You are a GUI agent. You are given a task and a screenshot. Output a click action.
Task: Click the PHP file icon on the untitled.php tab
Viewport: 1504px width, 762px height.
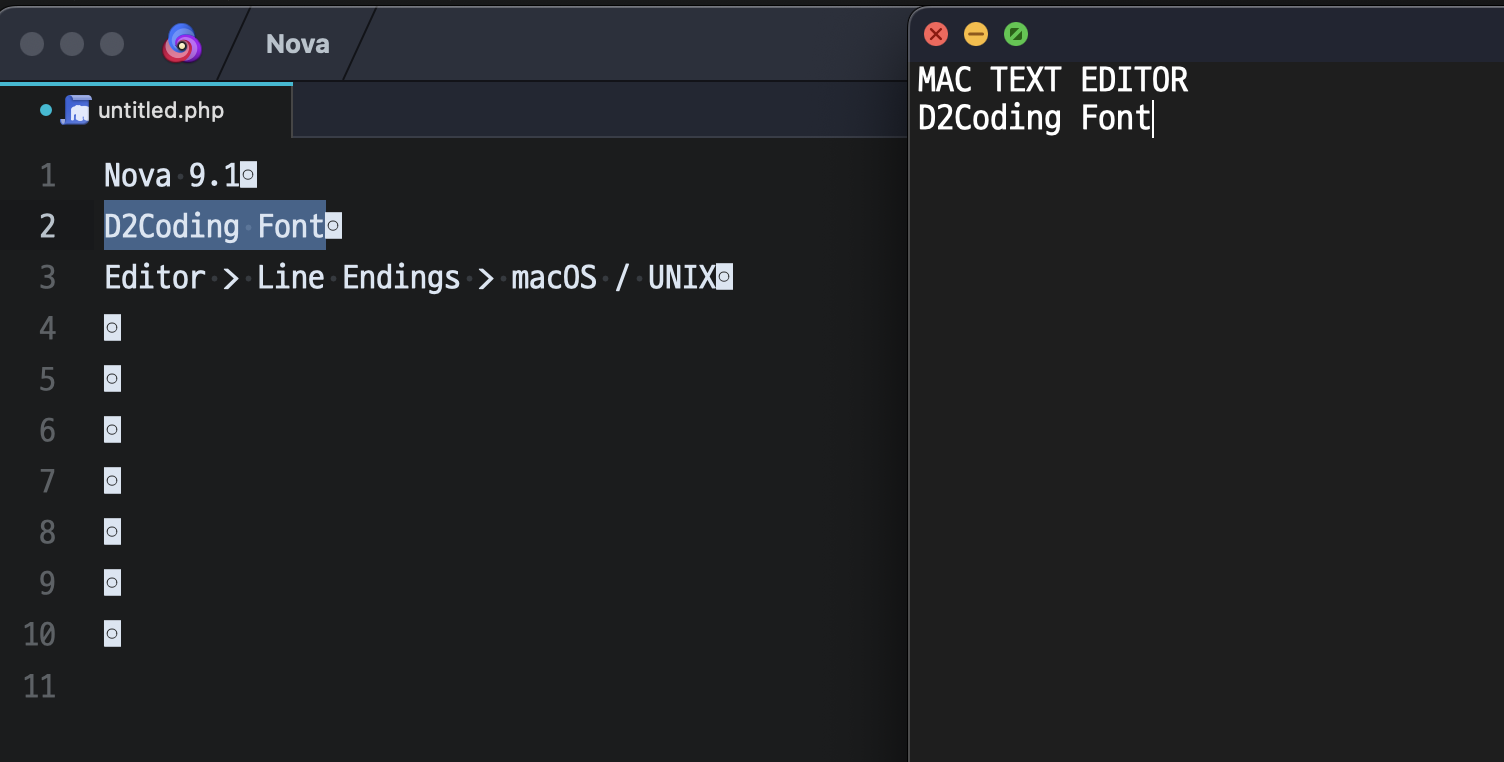[x=77, y=110]
